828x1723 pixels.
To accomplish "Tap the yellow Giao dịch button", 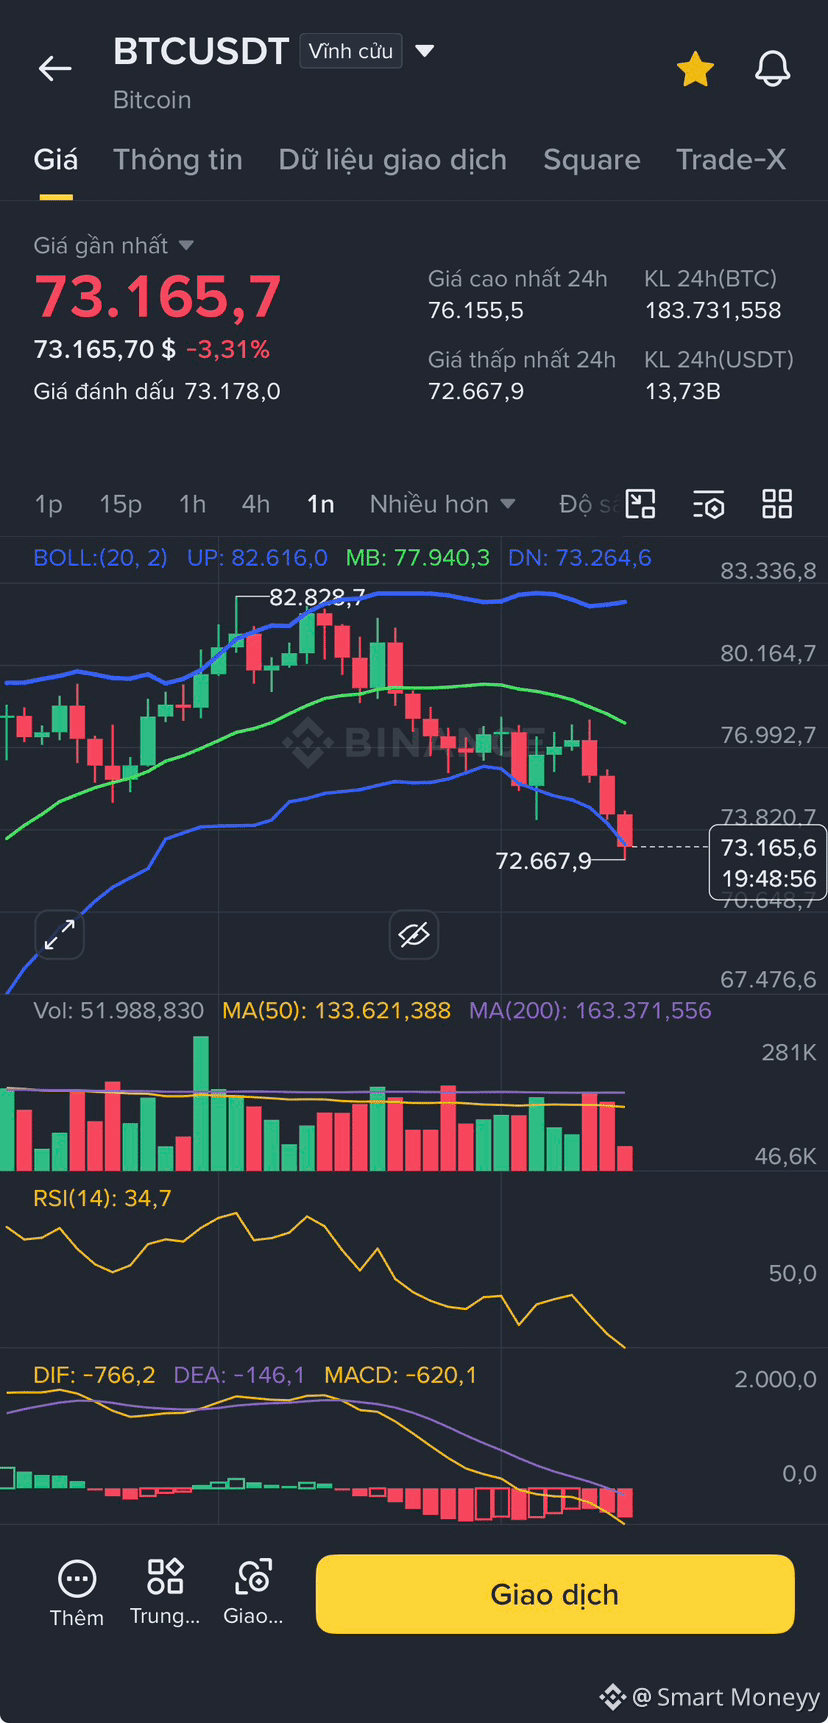I will [x=555, y=1594].
